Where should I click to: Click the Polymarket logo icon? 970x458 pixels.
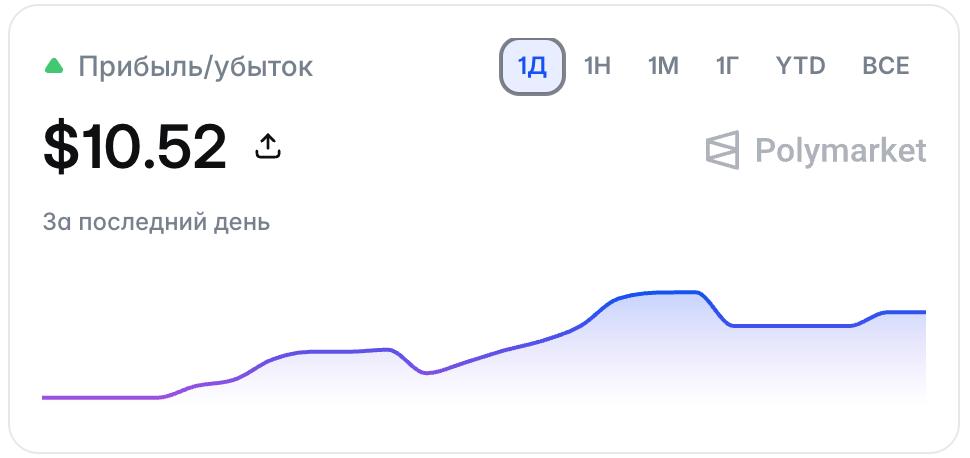[723, 150]
